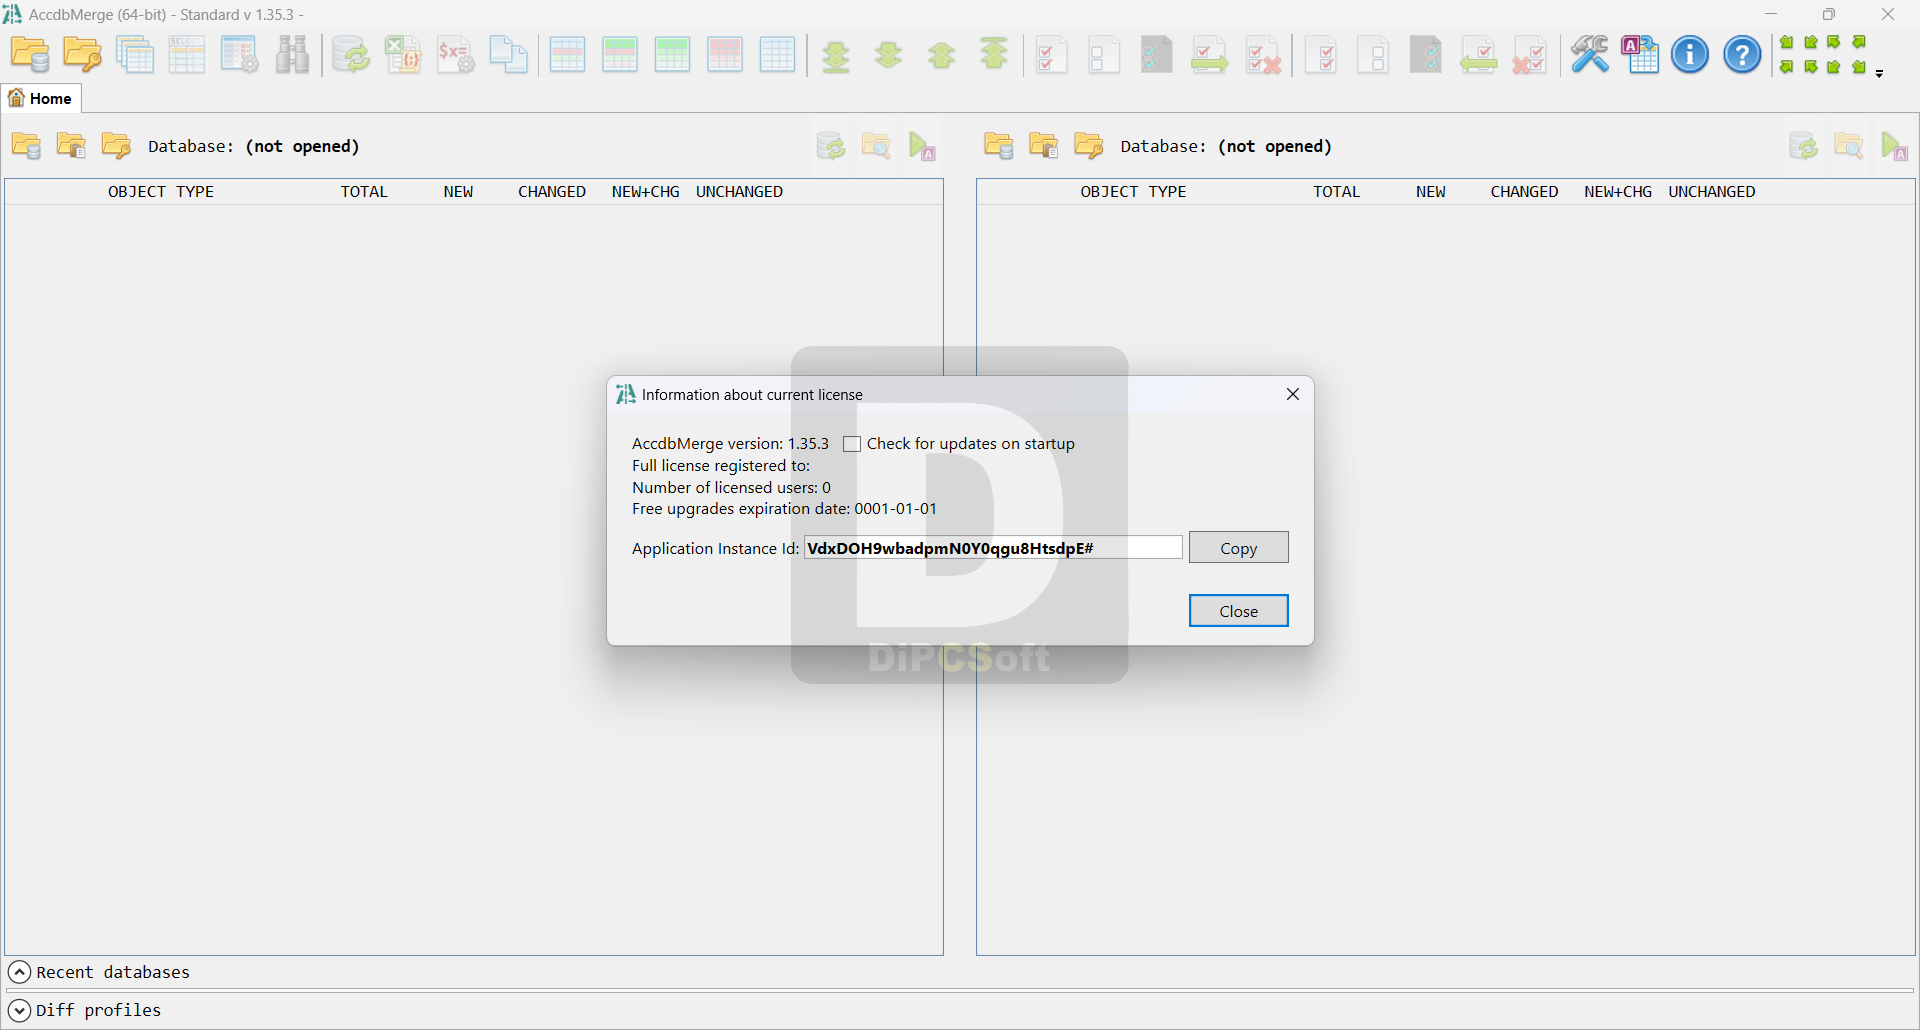1920x1030 pixels.
Task: Click right panel NEW column header
Action: pos(1430,192)
